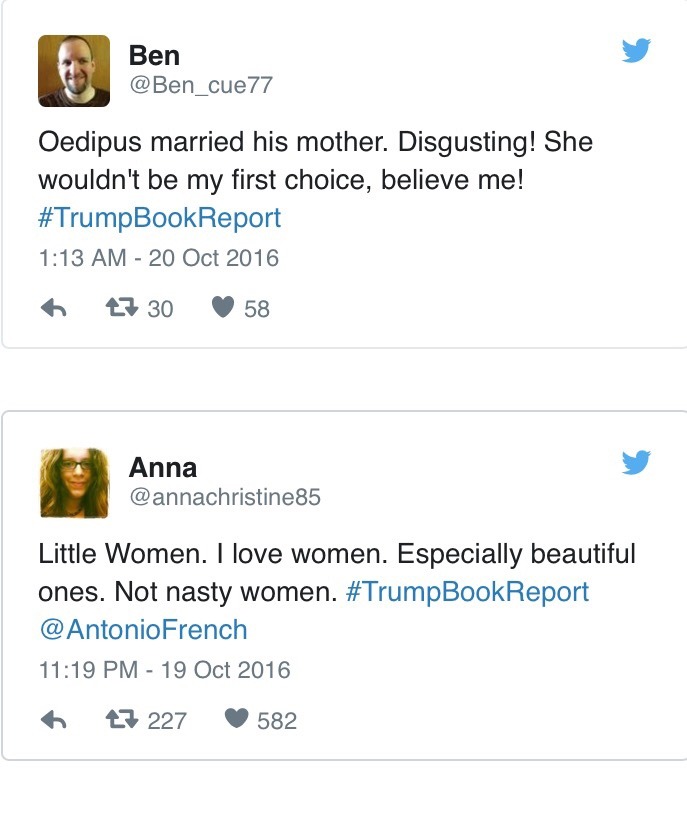Reply to Ben's Oedipus tweet
The width and height of the screenshot is (687, 816).
(53, 309)
